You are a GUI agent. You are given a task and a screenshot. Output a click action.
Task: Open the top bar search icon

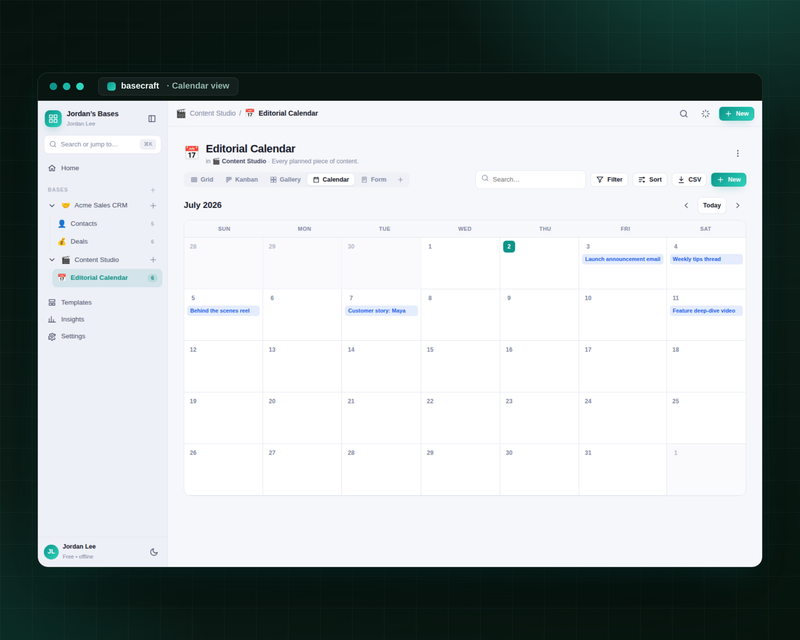(683, 114)
